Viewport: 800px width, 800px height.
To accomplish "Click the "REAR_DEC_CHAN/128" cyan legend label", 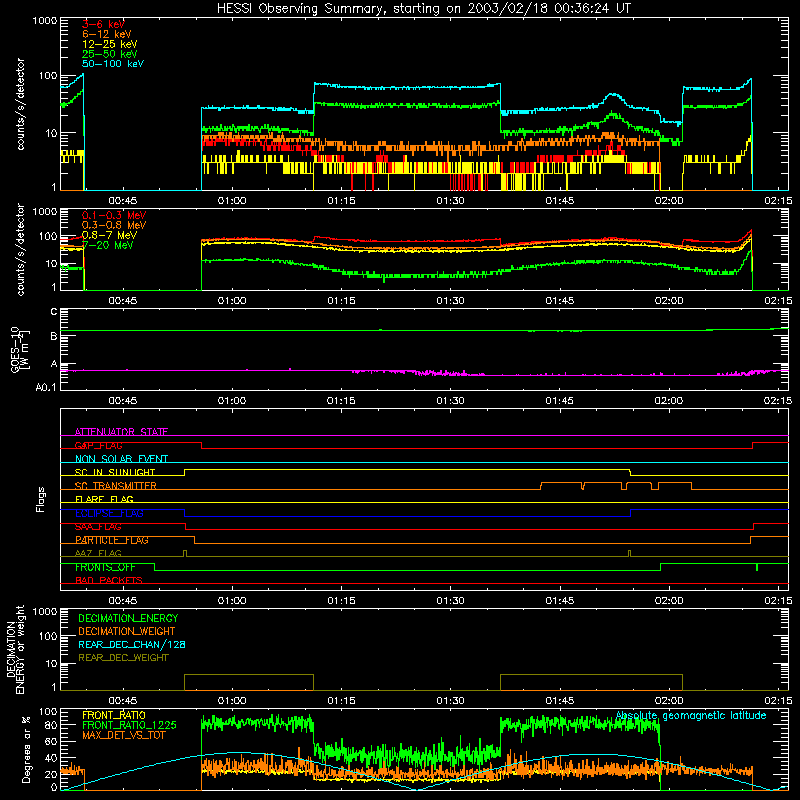I will 132,644.
